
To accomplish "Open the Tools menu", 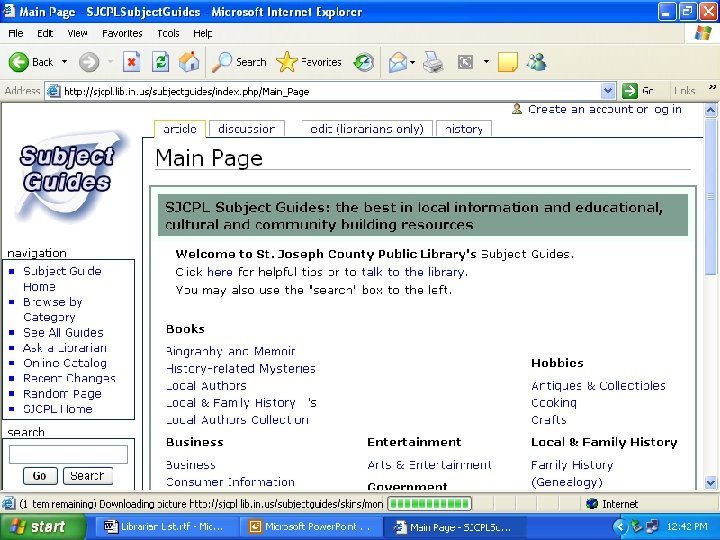I will [168, 34].
